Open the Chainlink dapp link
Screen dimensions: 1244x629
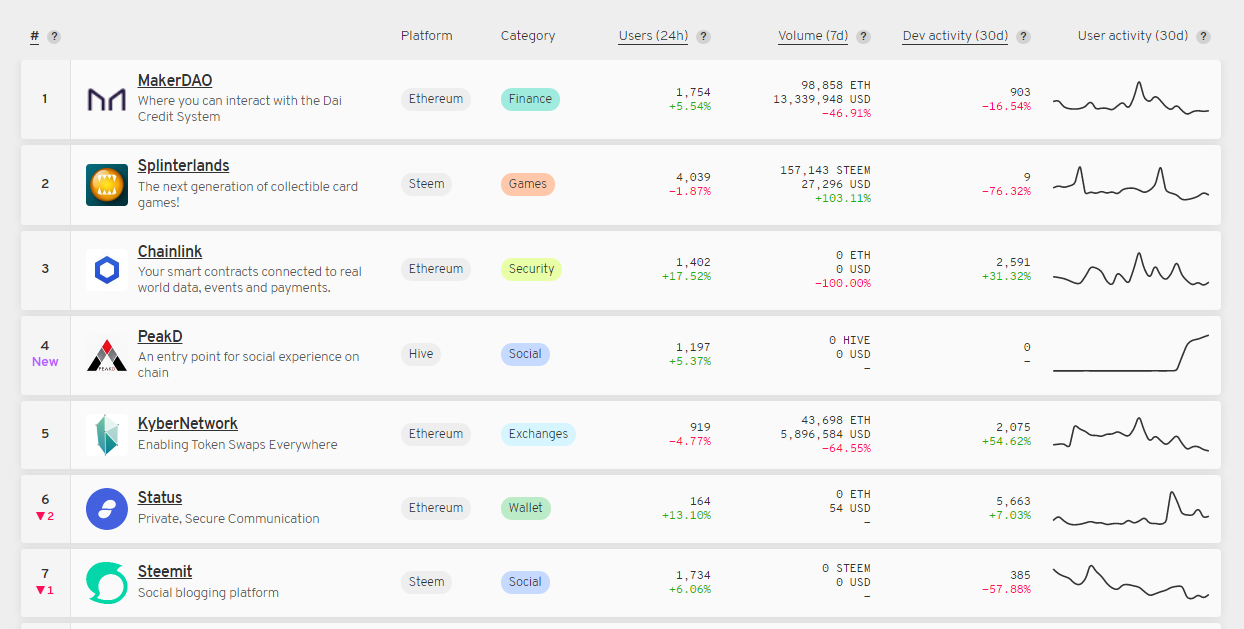[x=170, y=251]
